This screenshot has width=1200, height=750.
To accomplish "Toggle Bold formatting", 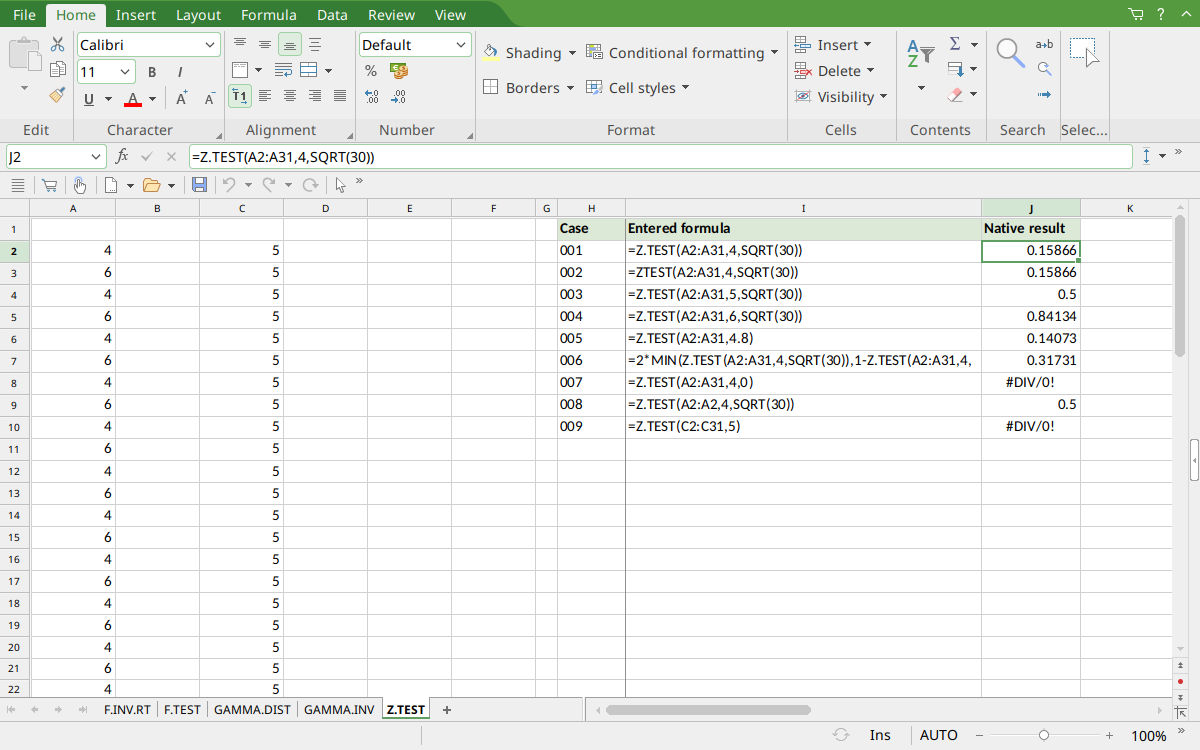I will click(x=152, y=72).
